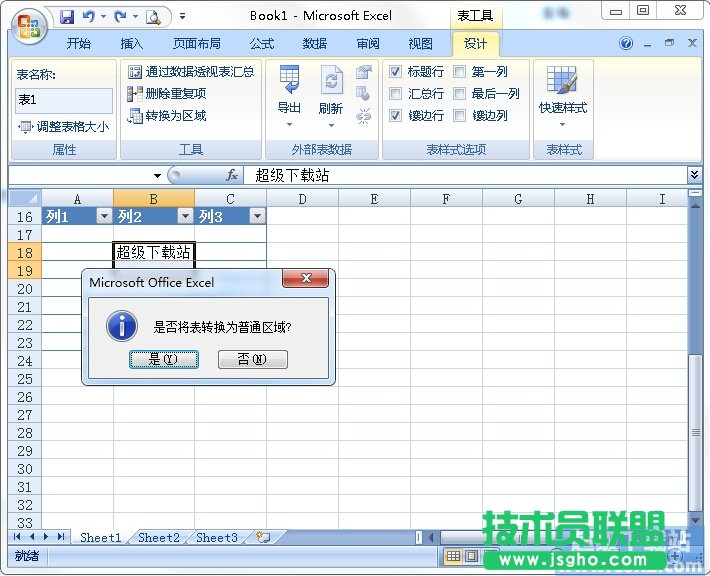This screenshot has height=576, width=710.
Task: Enable the 汇总行 checkbox
Action: tap(396, 94)
